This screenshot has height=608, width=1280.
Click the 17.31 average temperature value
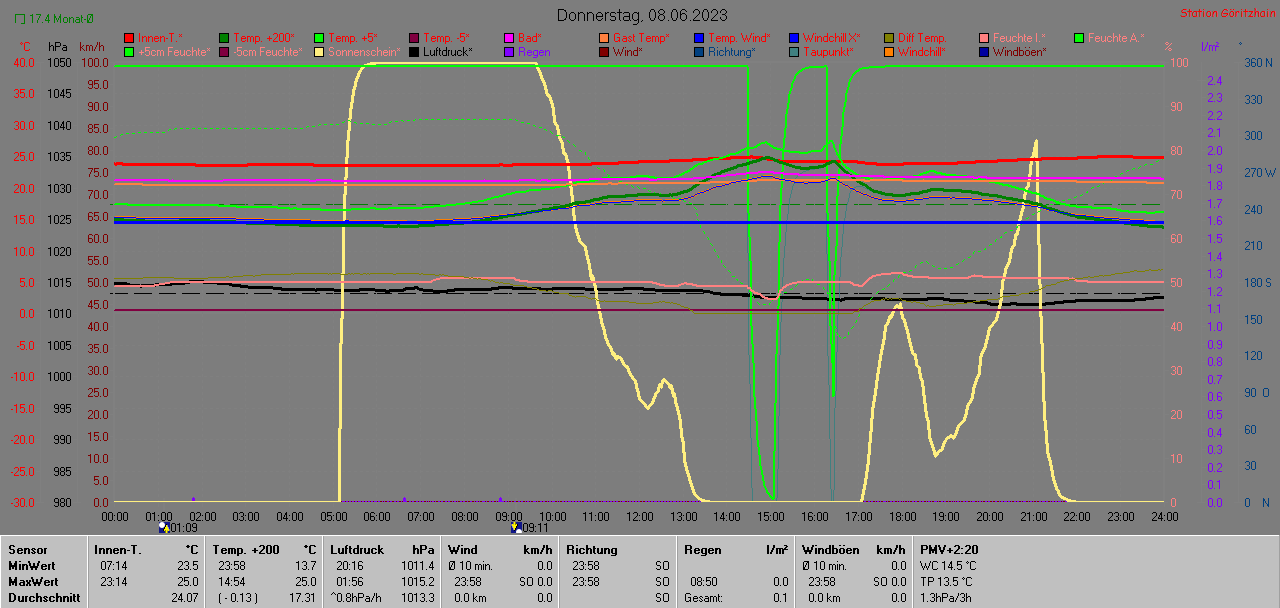point(302,597)
